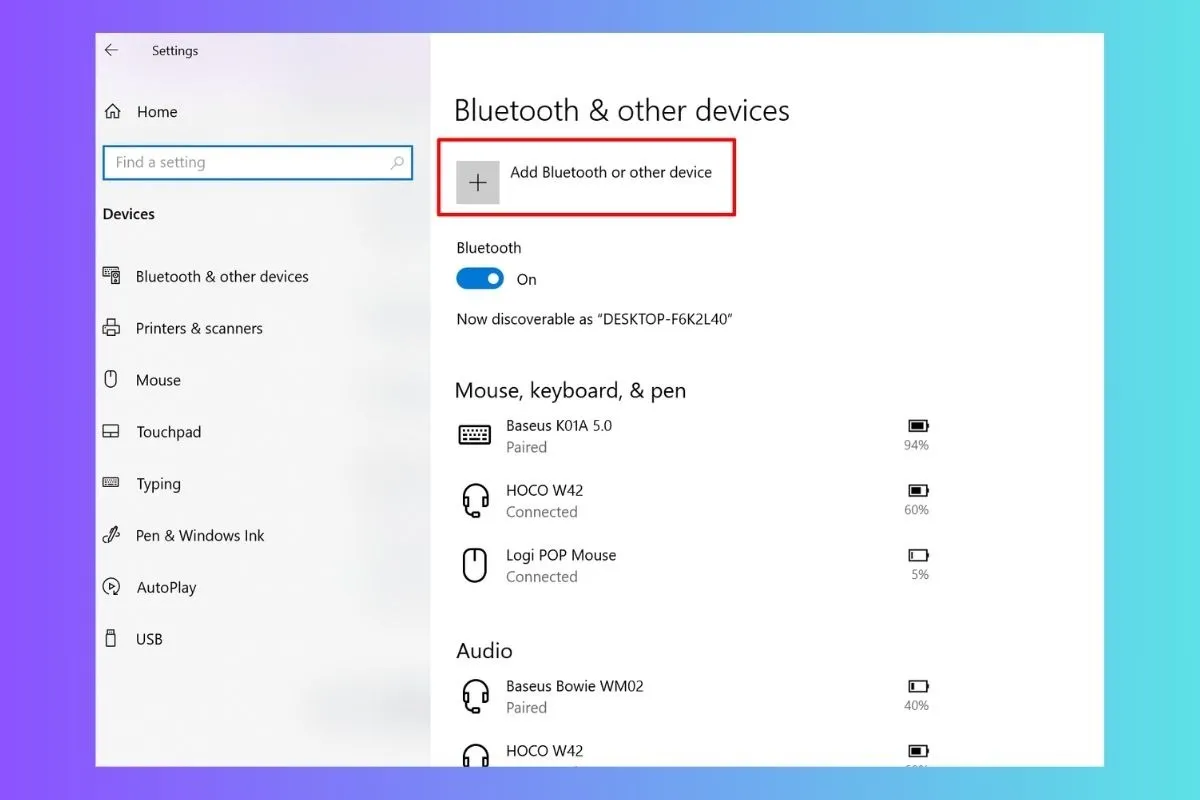Click the Home icon in sidebar
The height and width of the screenshot is (800, 1200).
113,112
